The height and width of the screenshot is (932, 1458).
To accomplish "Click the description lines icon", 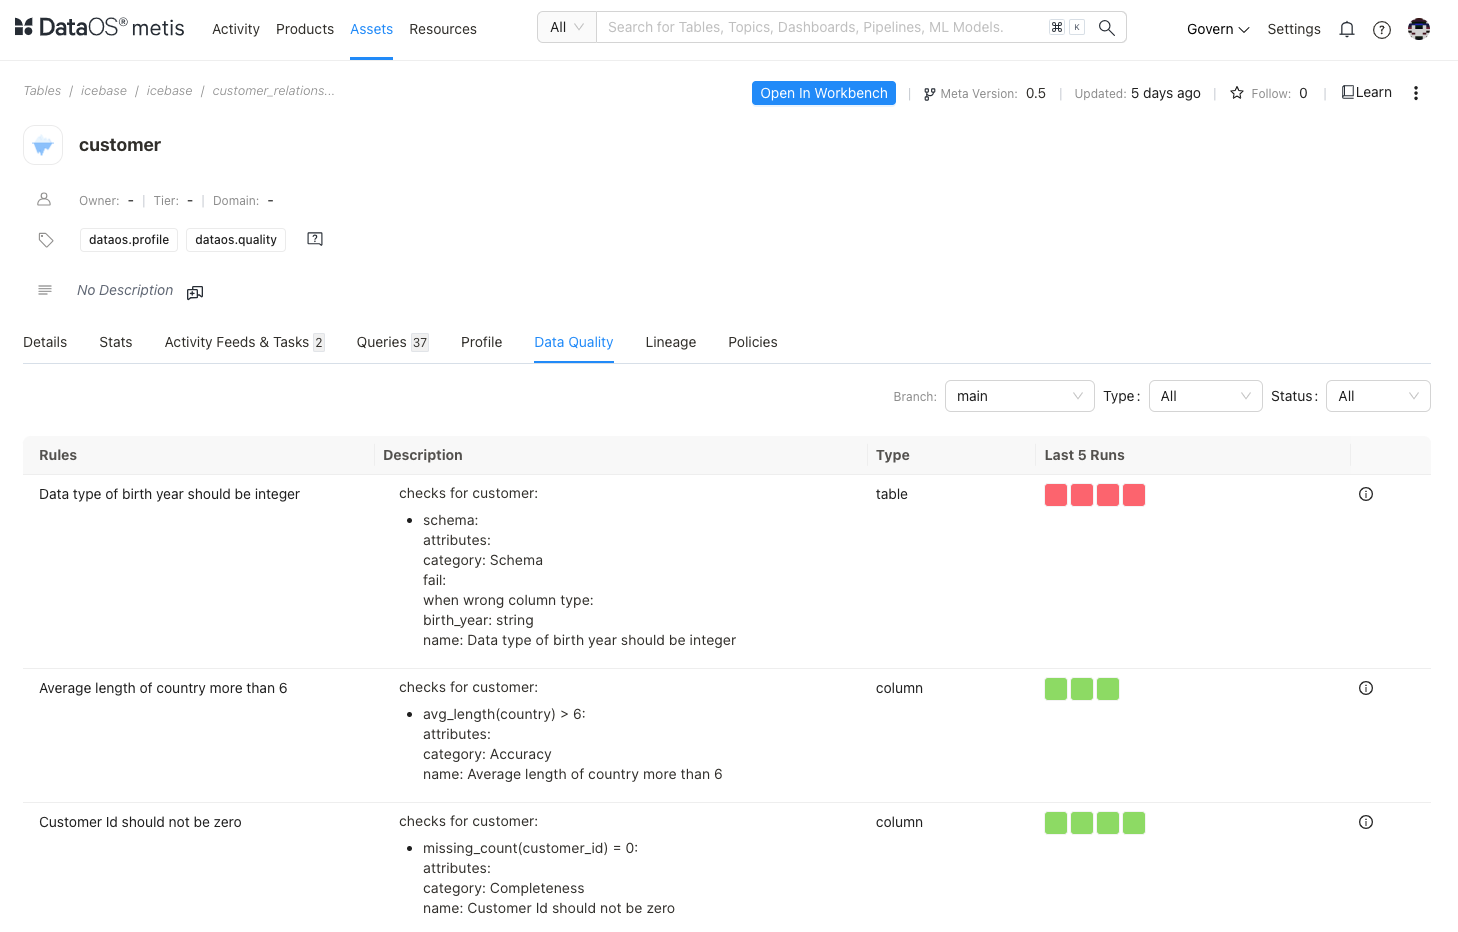I will (x=45, y=290).
